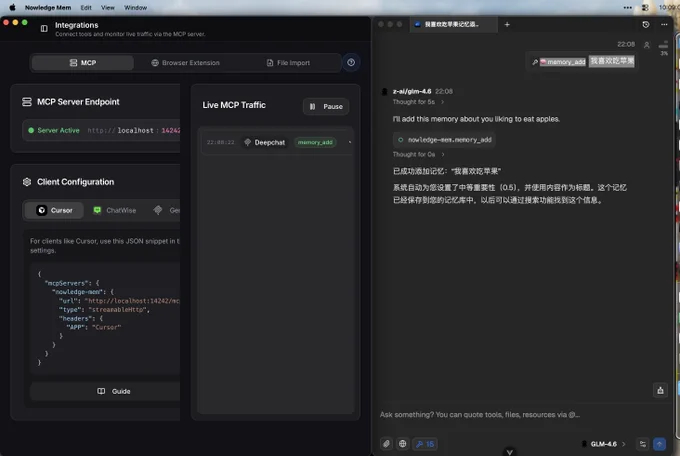Open the View menu in menu bar

(108, 7)
